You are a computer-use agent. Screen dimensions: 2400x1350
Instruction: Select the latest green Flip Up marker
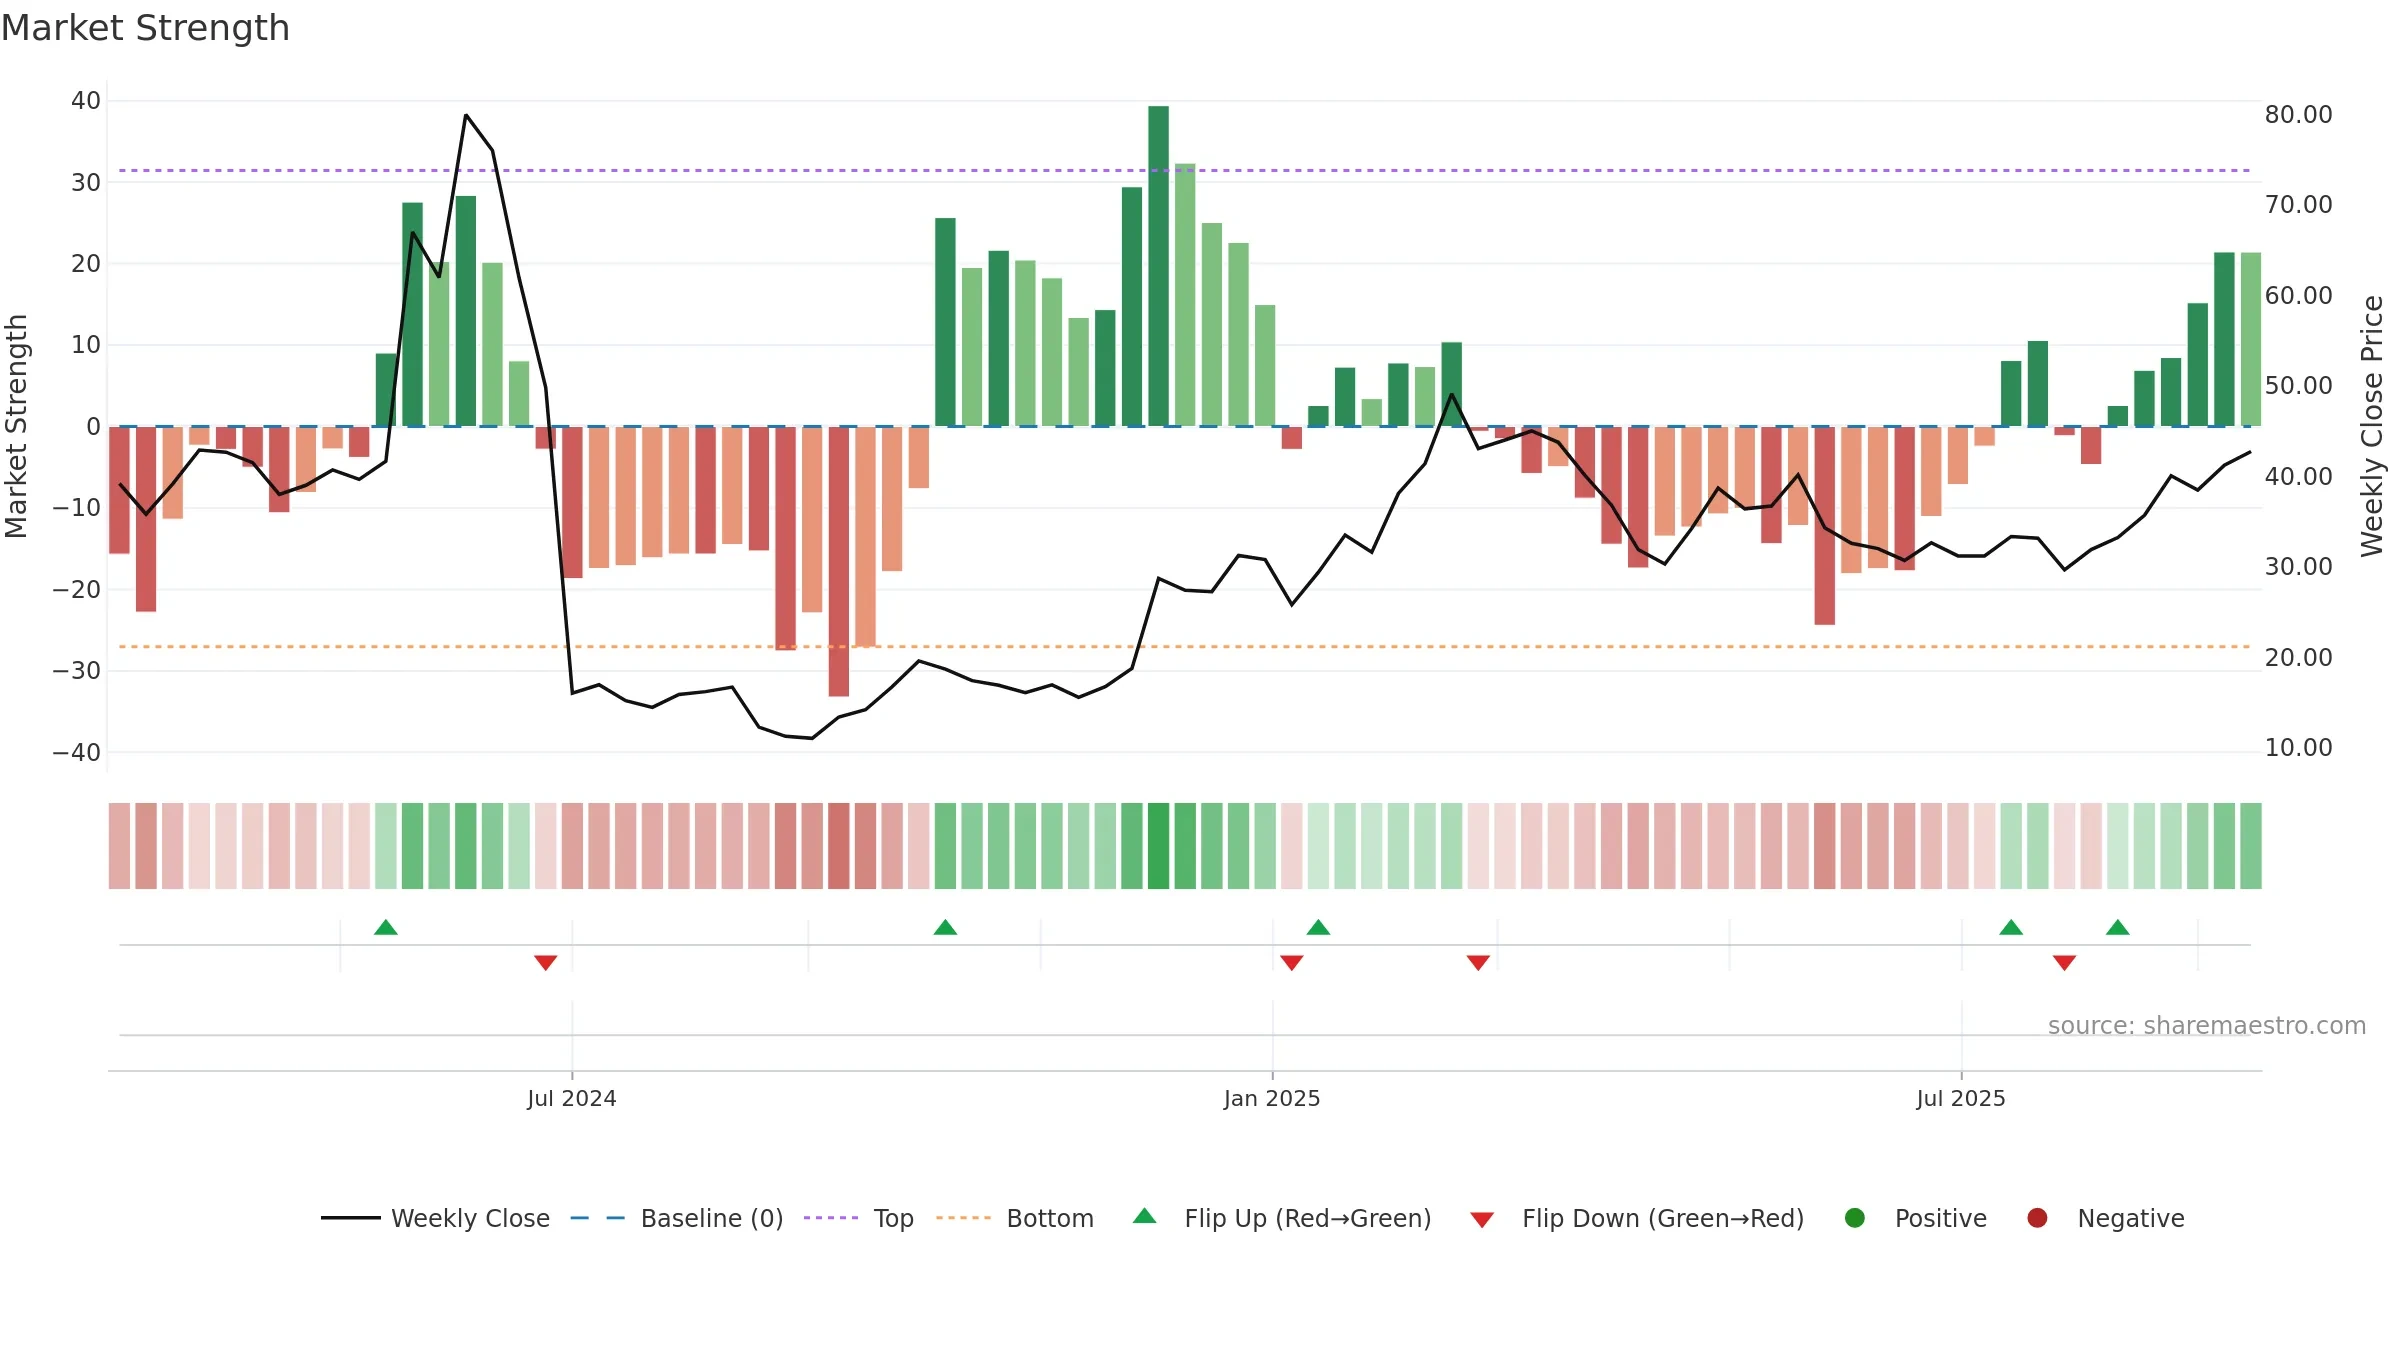coord(2117,927)
